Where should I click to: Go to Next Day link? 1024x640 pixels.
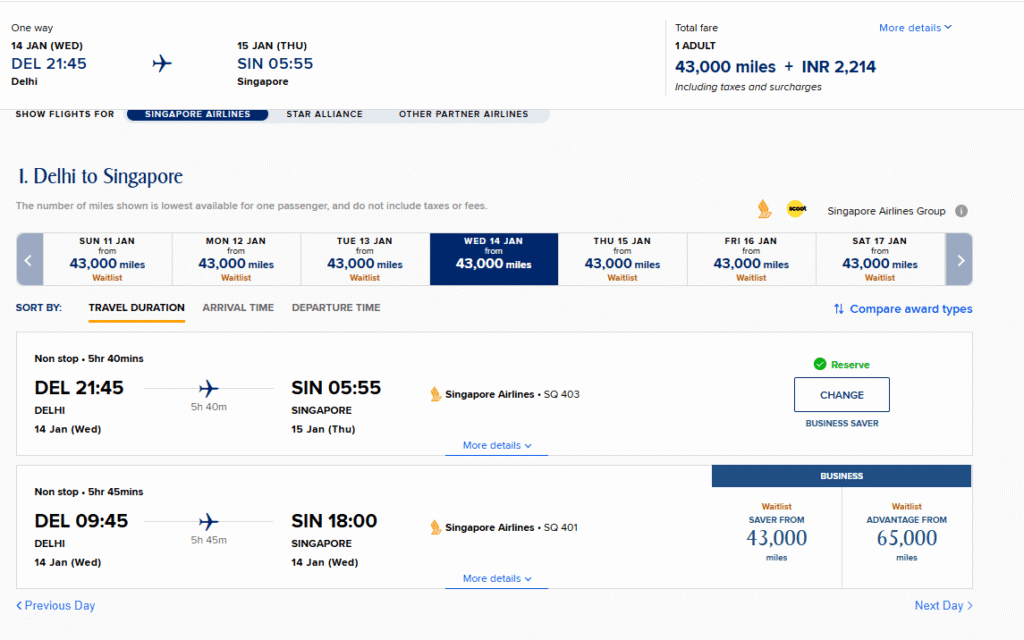tap(943, 606)
